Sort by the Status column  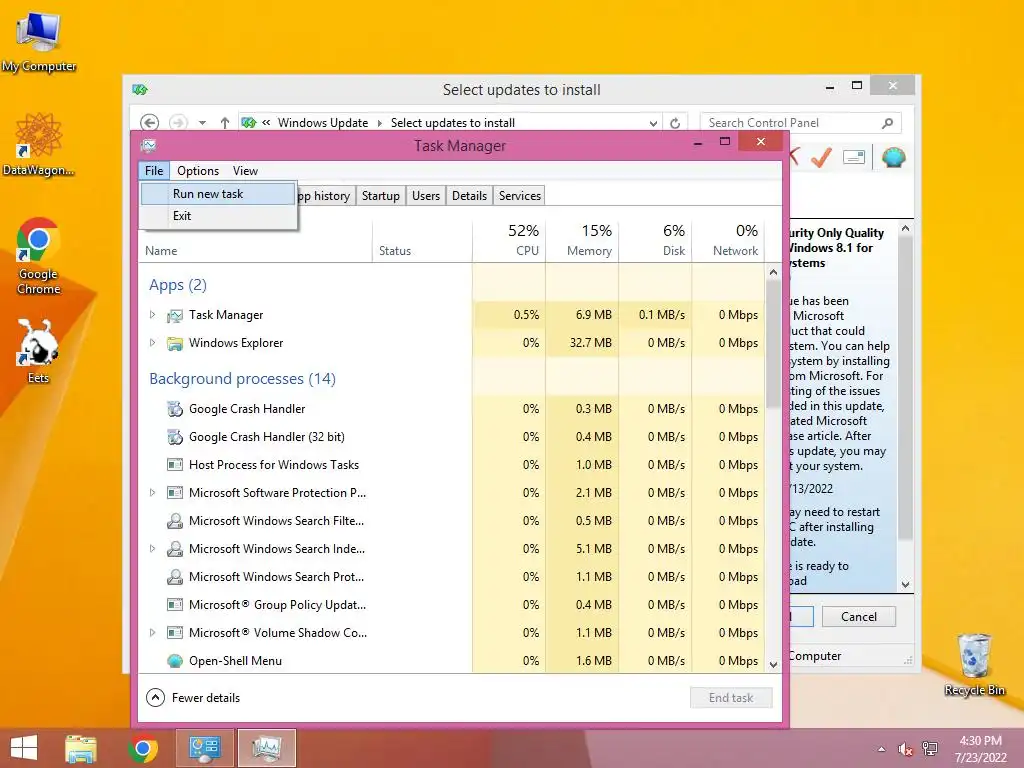[423, 251]
